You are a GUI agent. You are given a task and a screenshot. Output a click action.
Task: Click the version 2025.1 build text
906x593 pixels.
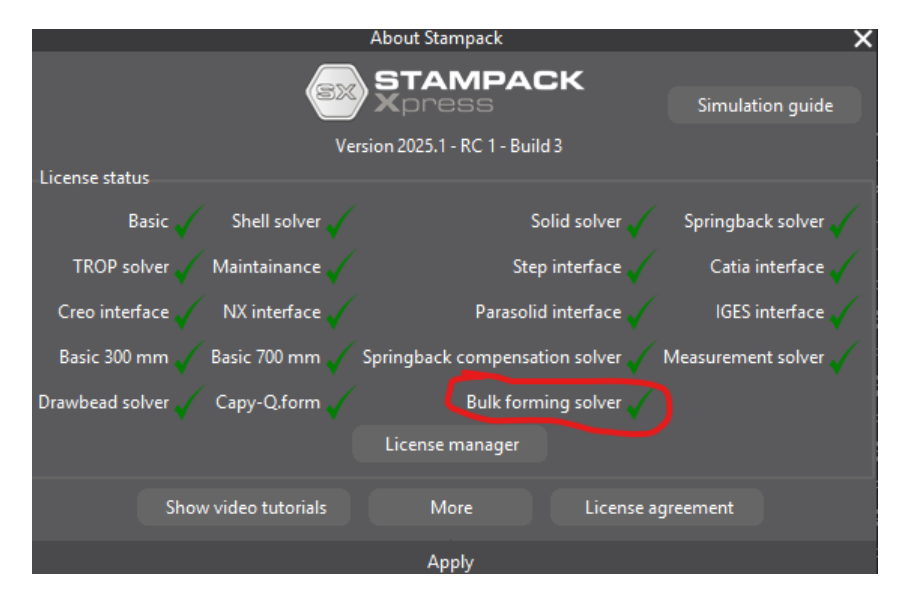[x=447, y=147]
